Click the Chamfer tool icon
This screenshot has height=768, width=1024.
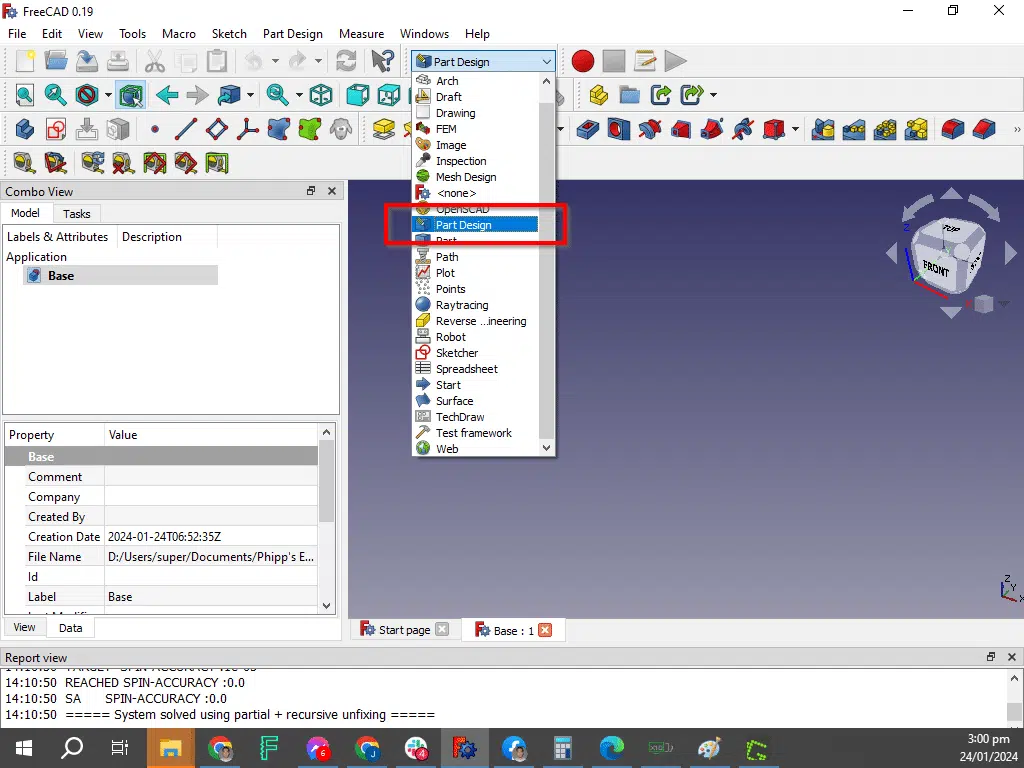point(984,129)
